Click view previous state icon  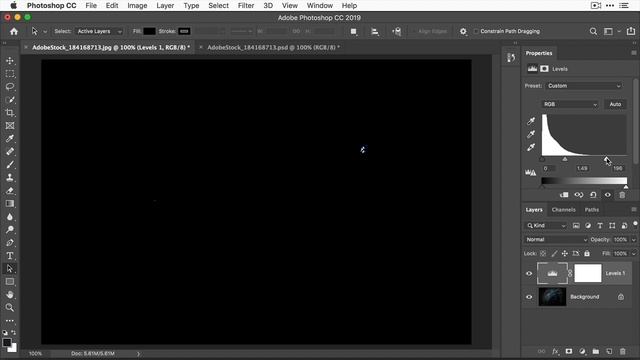[579, 195]
